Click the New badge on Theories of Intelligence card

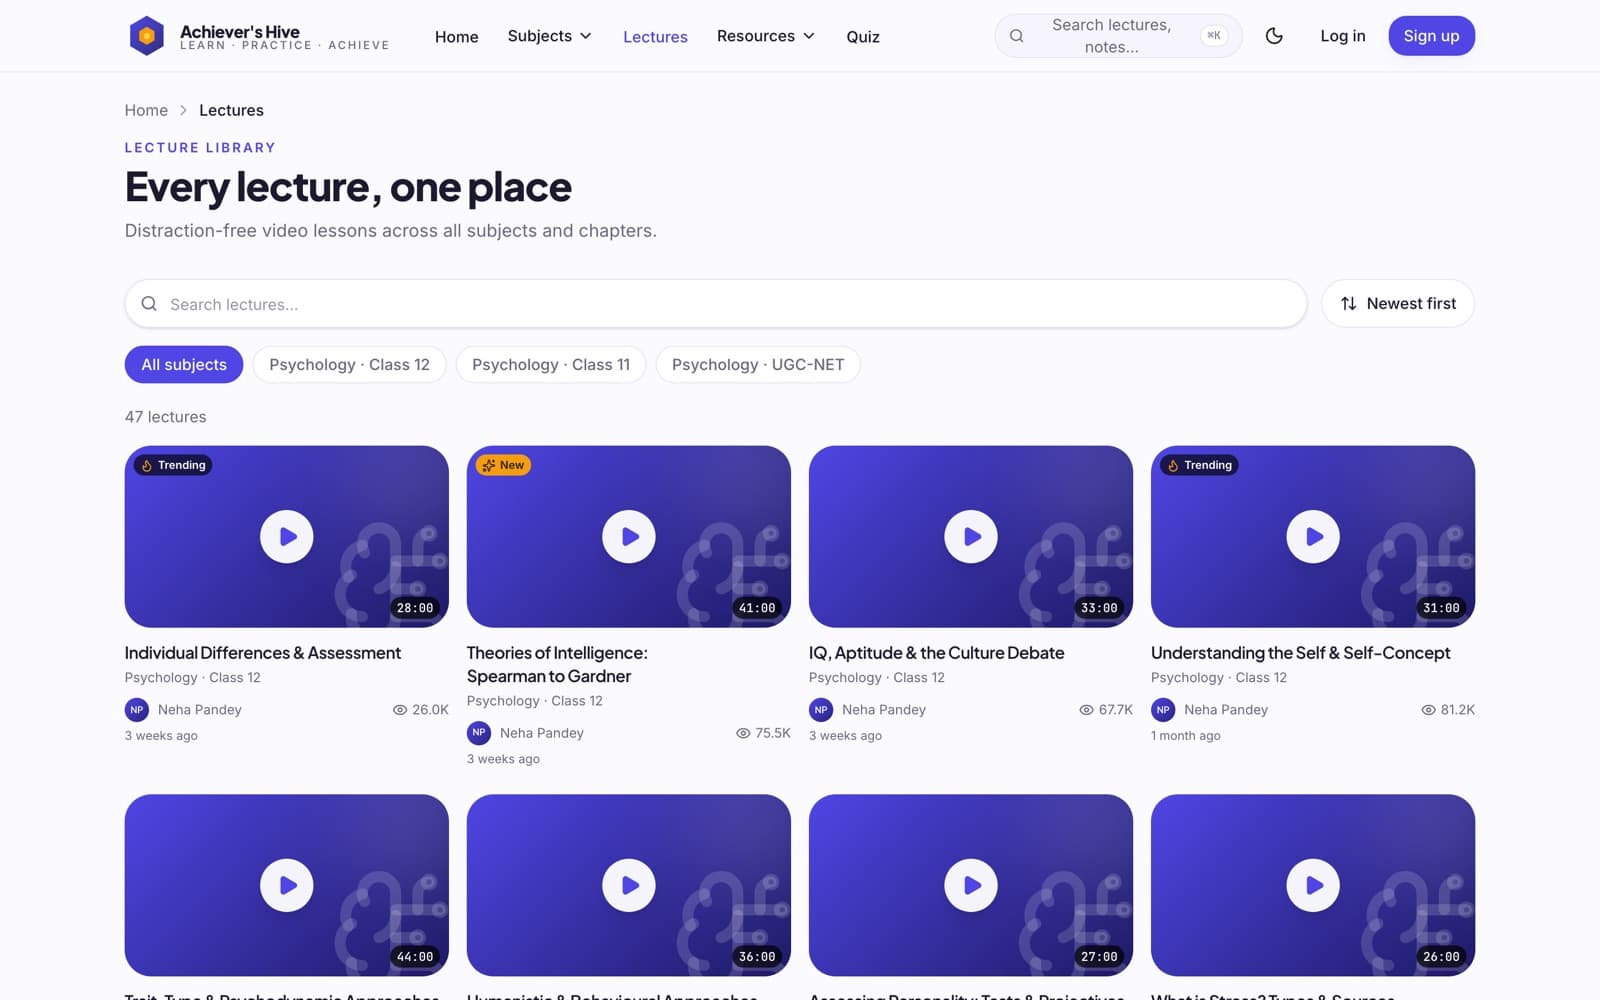coord(503,465)
